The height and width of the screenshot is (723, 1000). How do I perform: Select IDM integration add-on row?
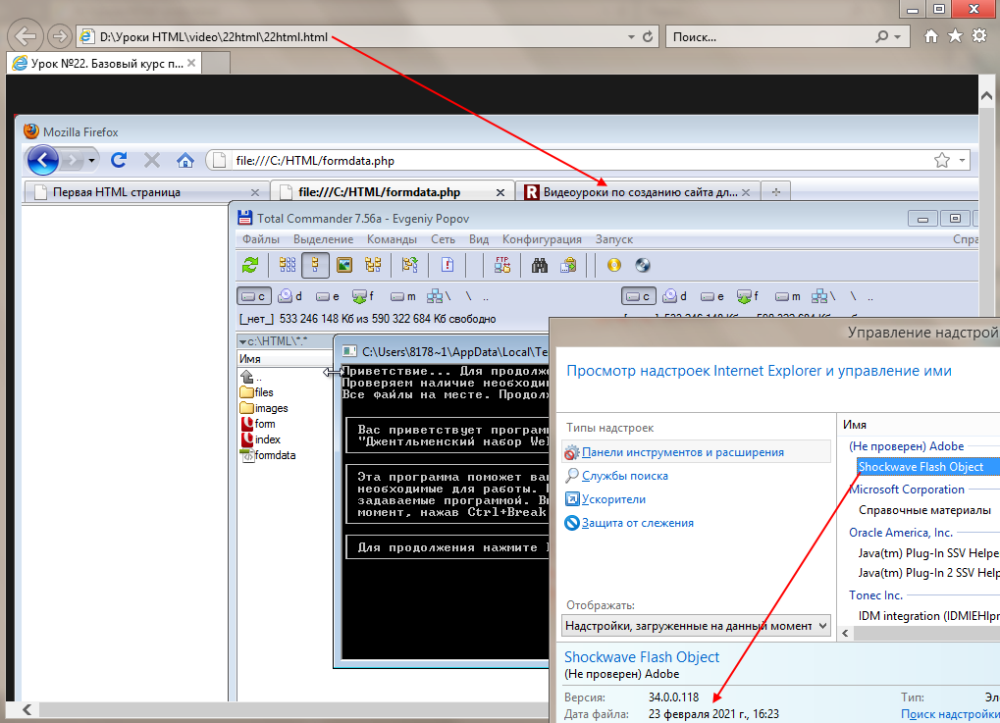(928, 616)
